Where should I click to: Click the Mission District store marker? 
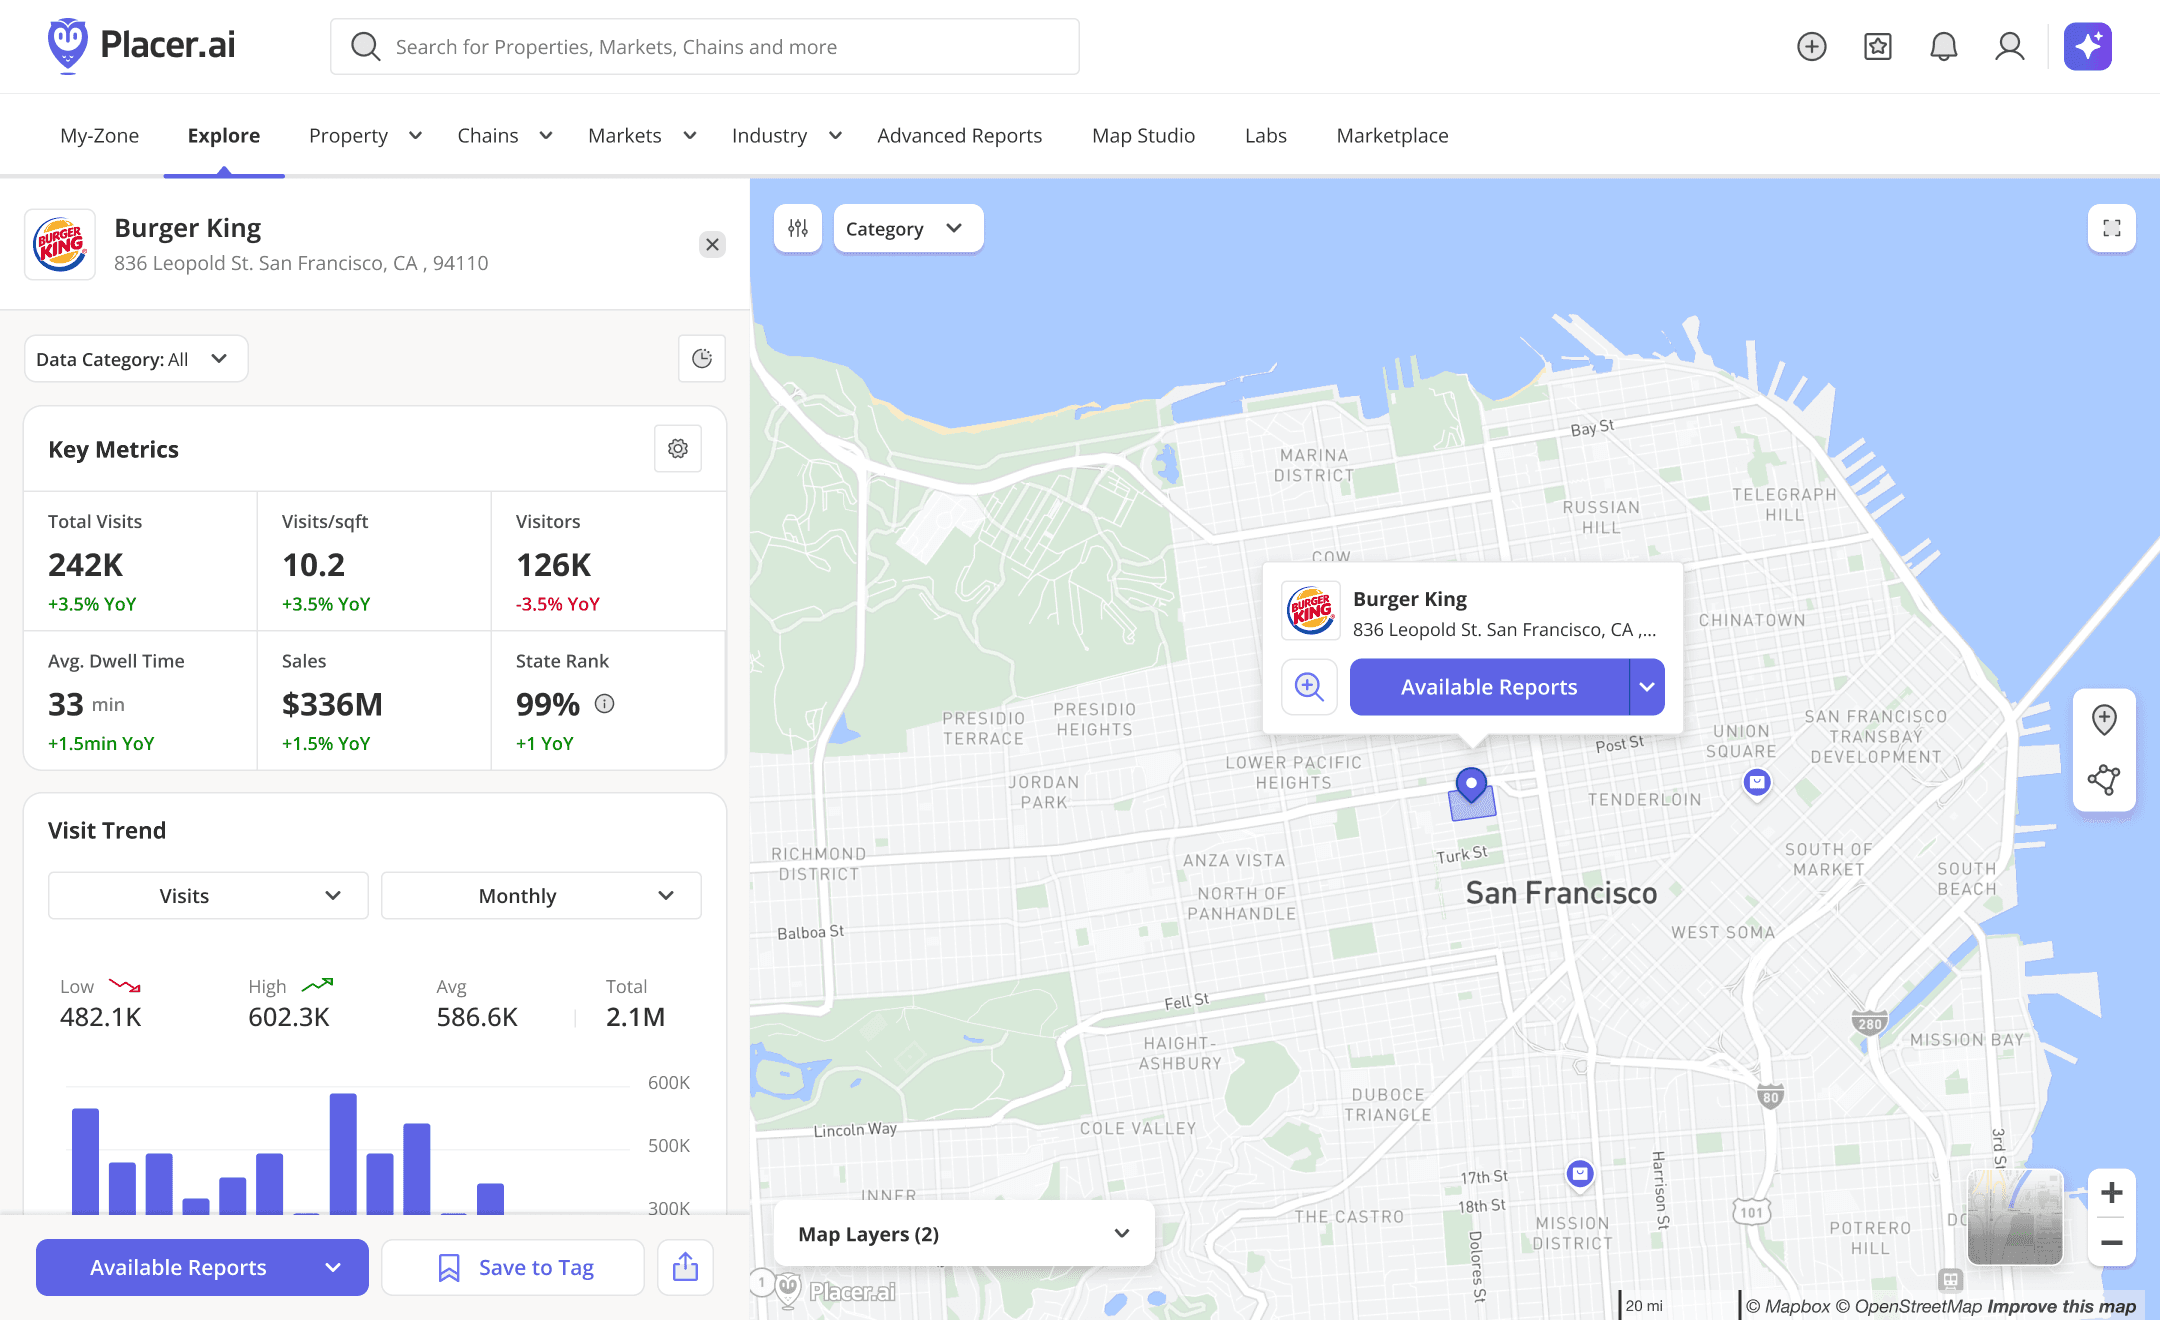pyautogui.click(x=1580, y=1174)
